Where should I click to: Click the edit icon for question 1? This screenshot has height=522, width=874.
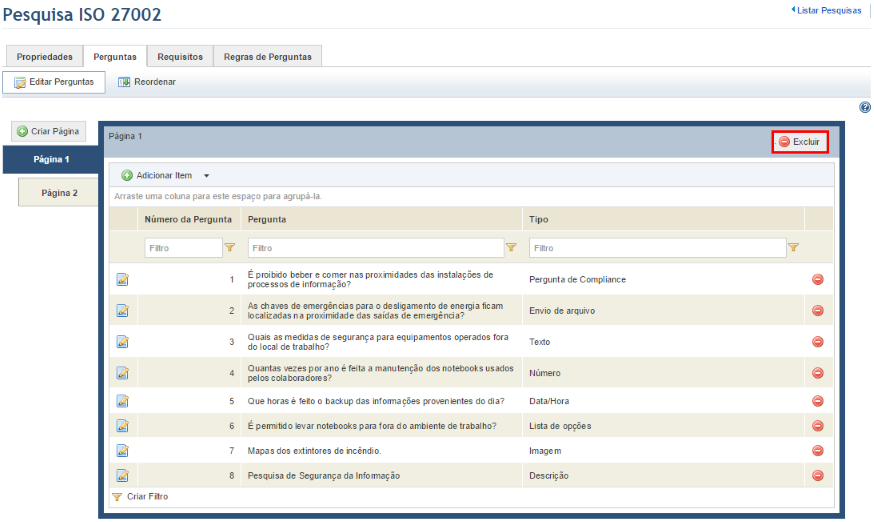[123, 279]
